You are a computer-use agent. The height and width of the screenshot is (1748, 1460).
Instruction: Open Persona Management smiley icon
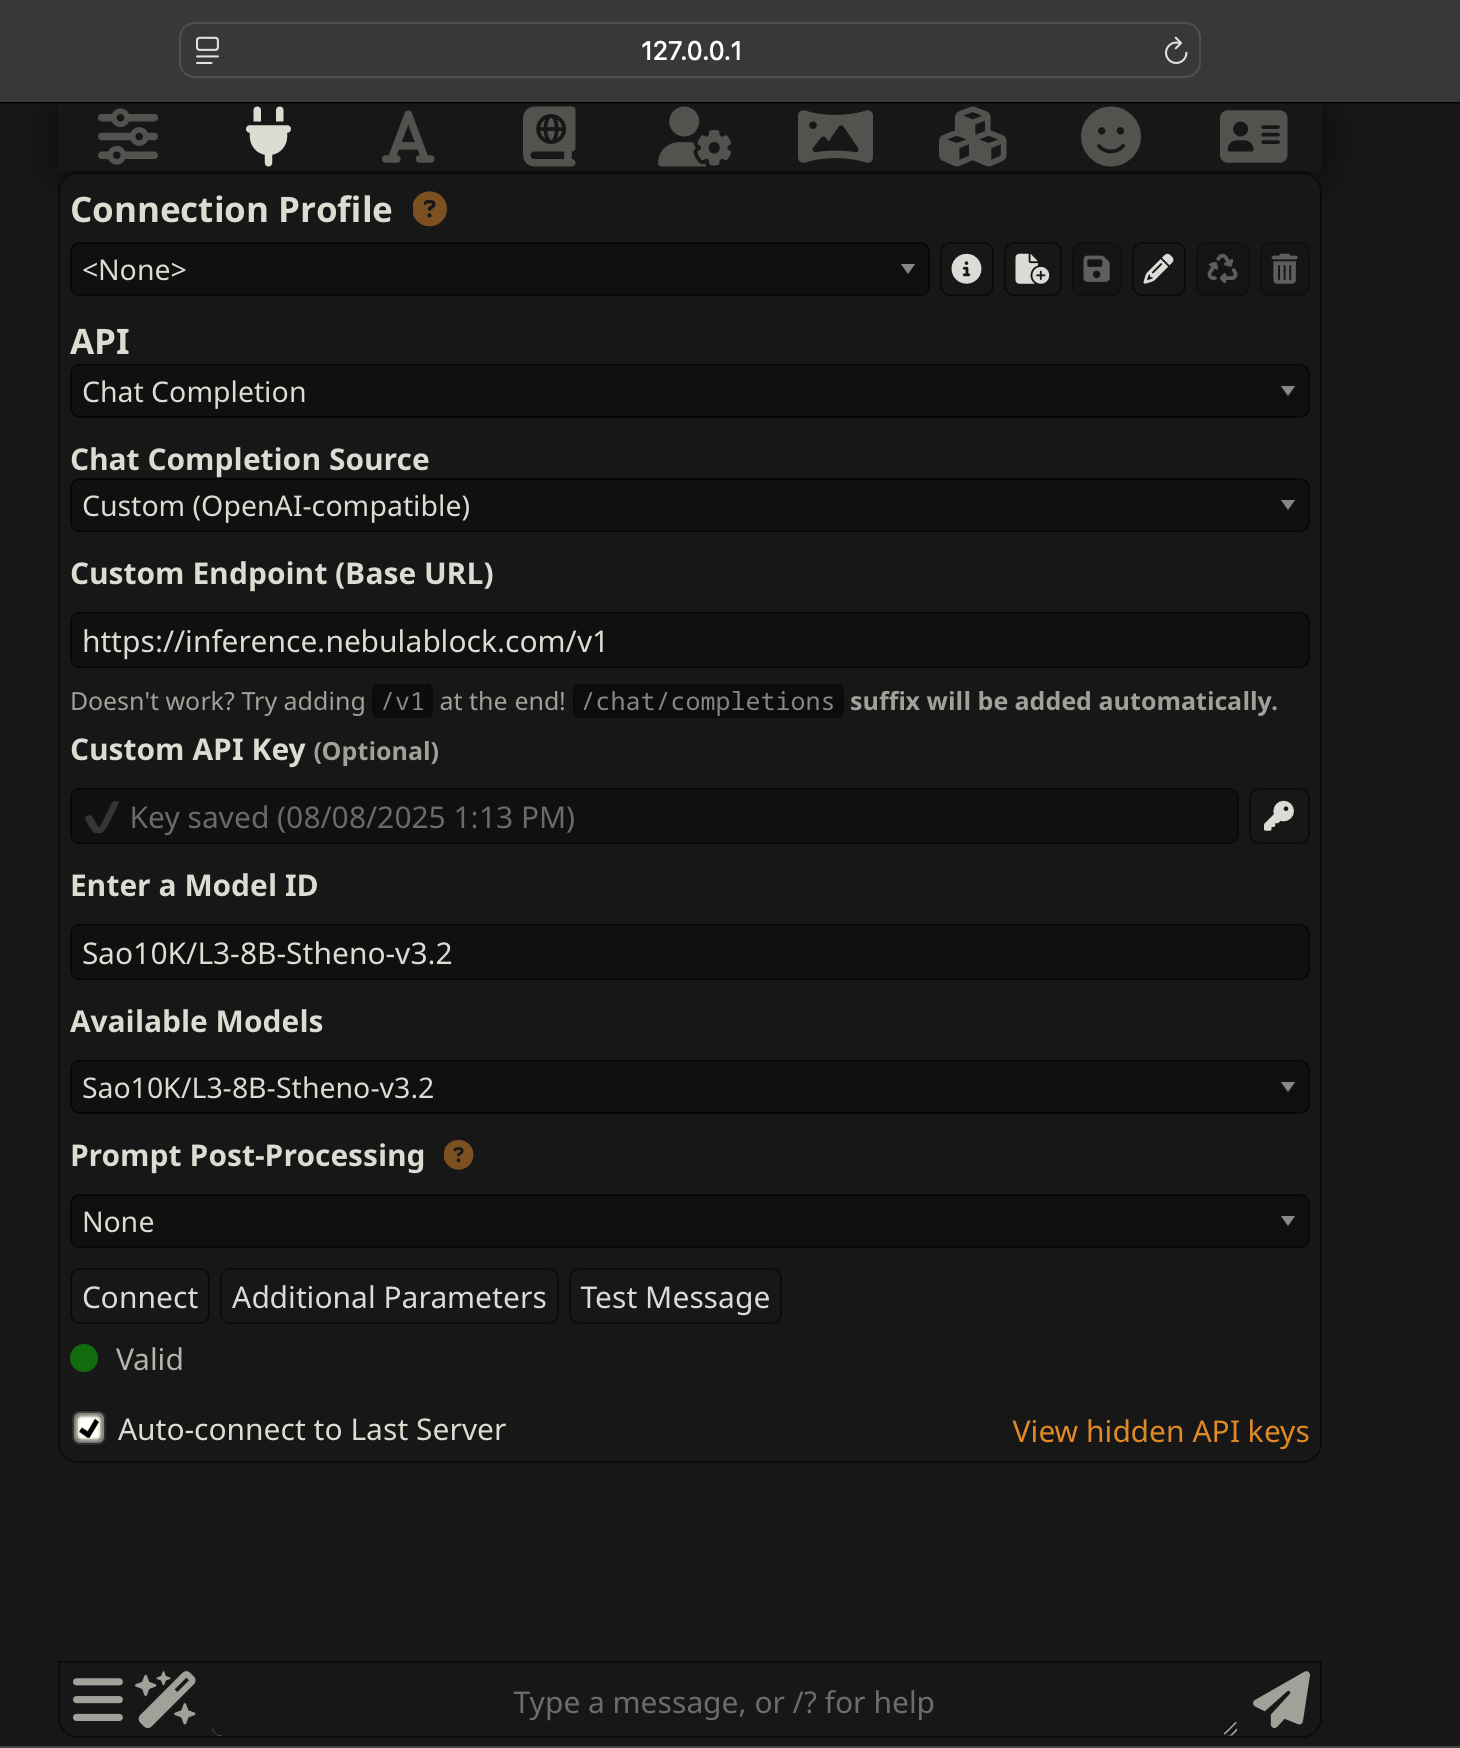pyautogui.click(x=1111, y=137)
